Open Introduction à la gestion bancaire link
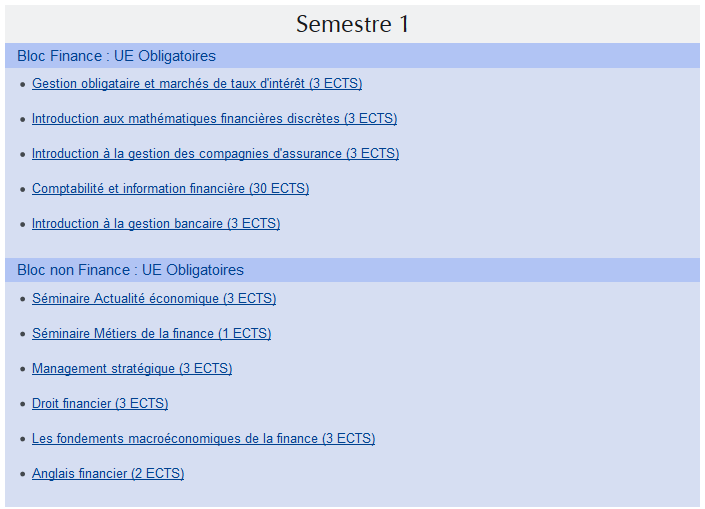705x509 pixels. 156,224
